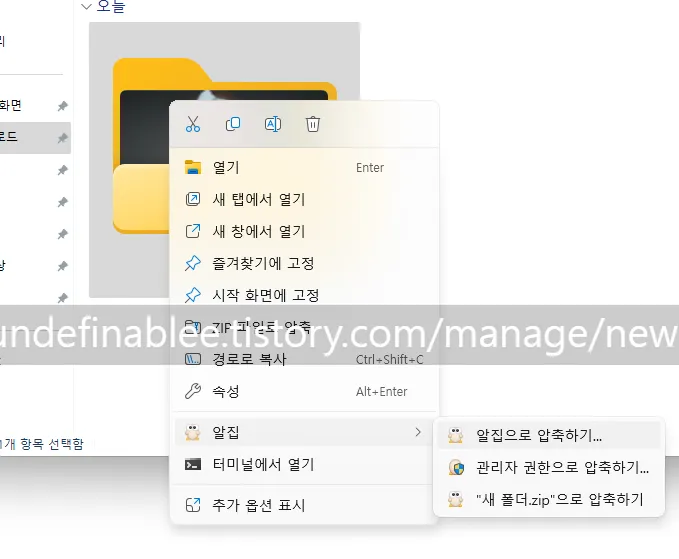This screenshot has width=679, height=559.
Task: Click the Delete trash icon
Action: pos(313,124)
